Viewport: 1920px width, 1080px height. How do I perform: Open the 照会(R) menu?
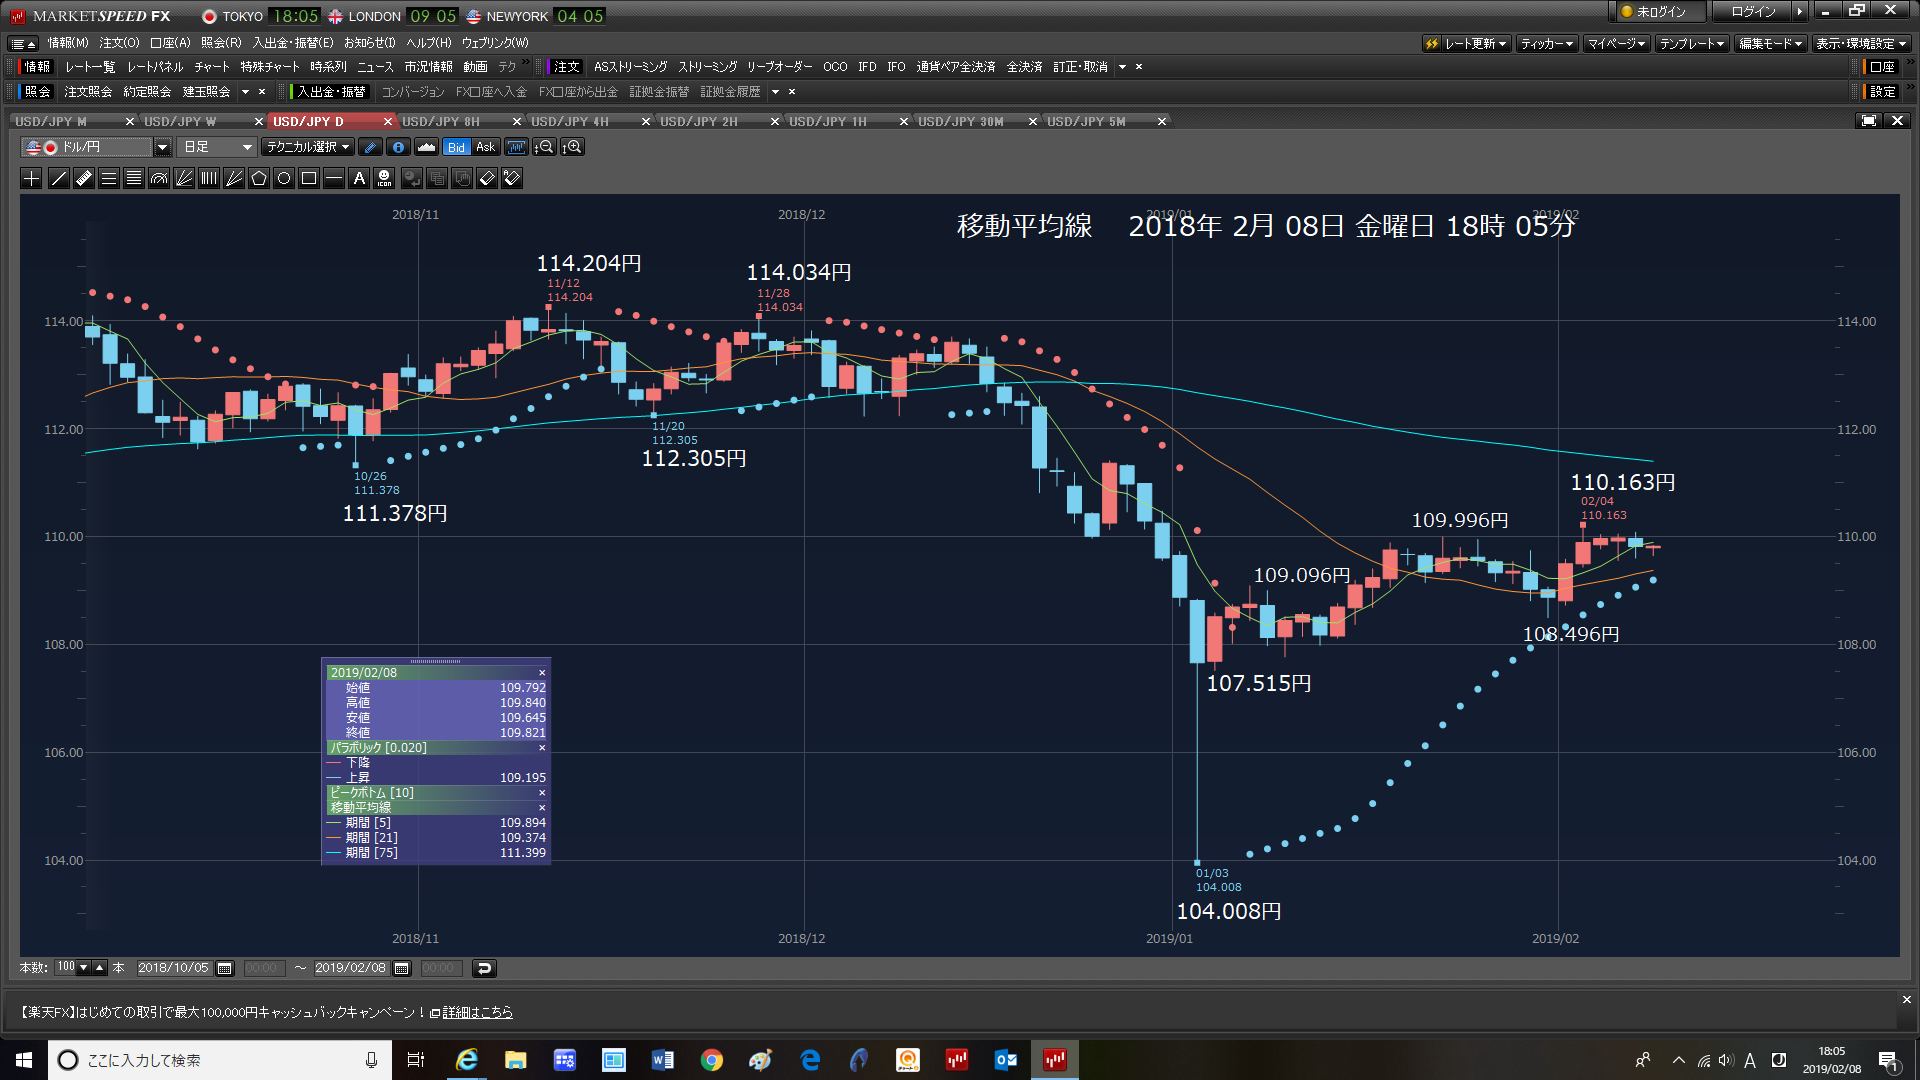coord(221,43)
